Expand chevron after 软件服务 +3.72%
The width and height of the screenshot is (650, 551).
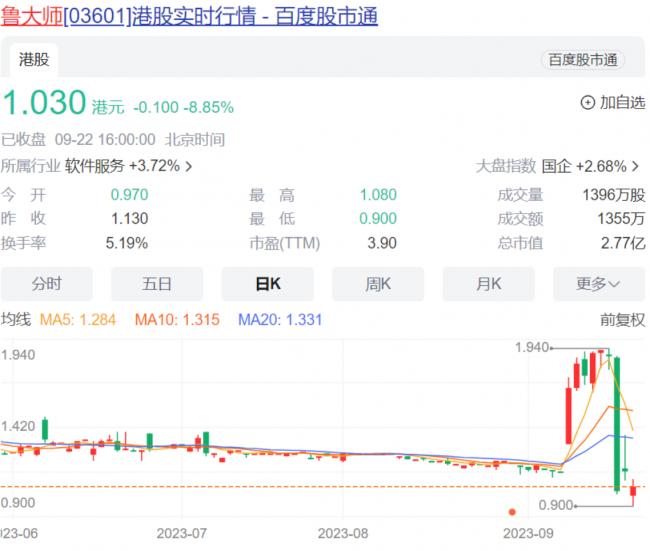189,167
